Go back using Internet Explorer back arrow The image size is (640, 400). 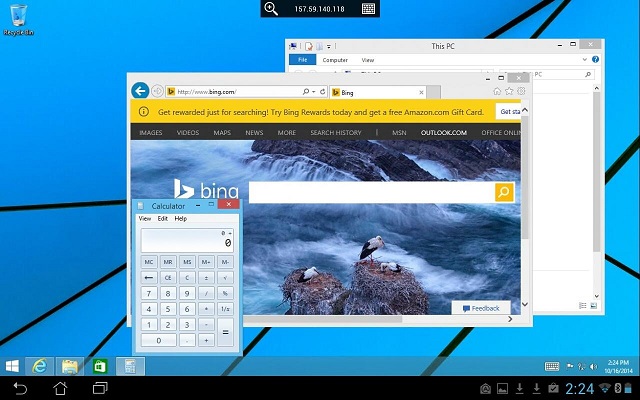140,90
